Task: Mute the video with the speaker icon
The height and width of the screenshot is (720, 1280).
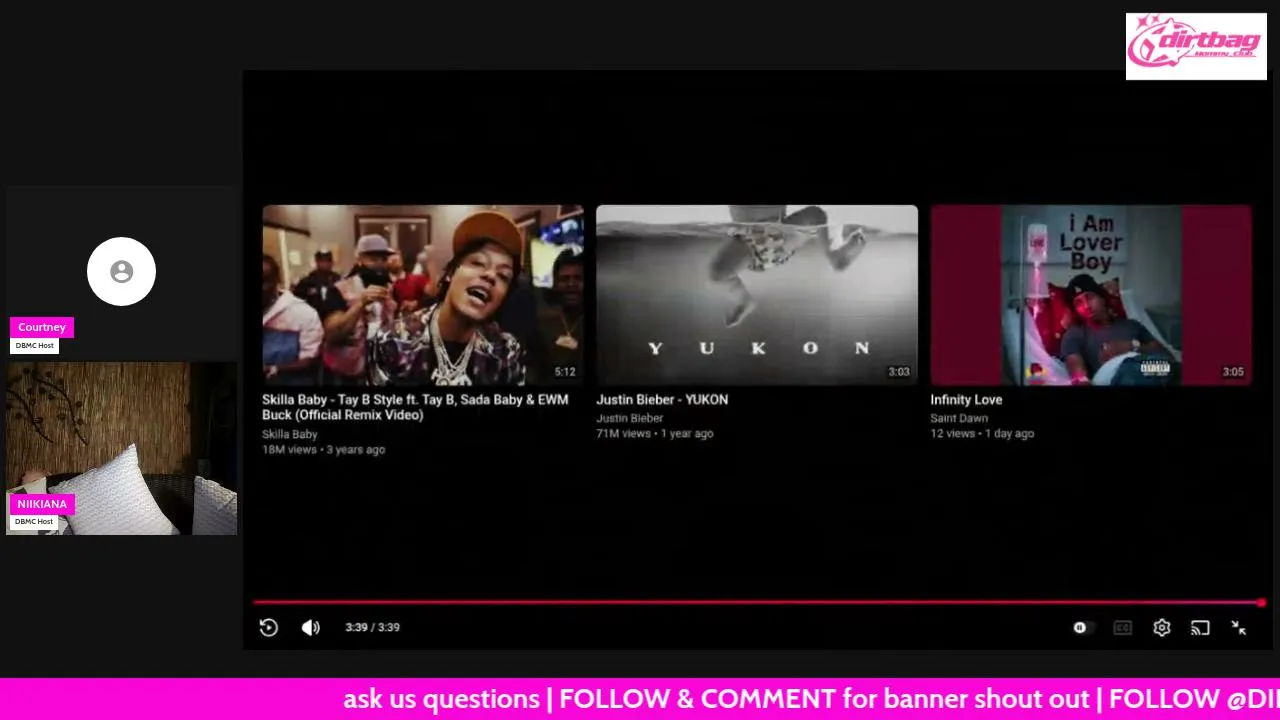Action: click(x=311, y=628)
